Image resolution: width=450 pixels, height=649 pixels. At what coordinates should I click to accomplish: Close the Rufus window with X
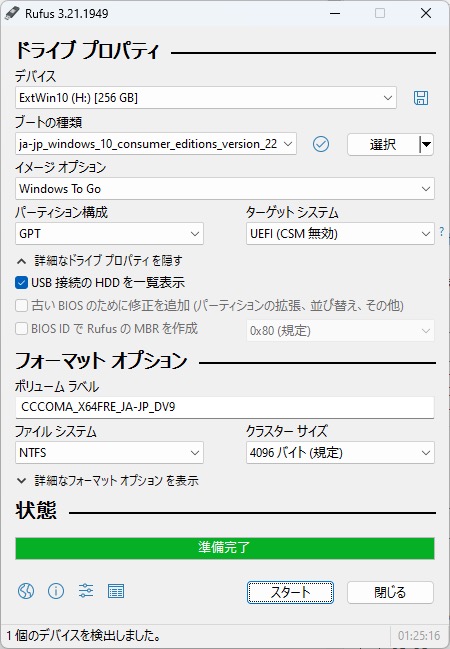pos(426,13)
